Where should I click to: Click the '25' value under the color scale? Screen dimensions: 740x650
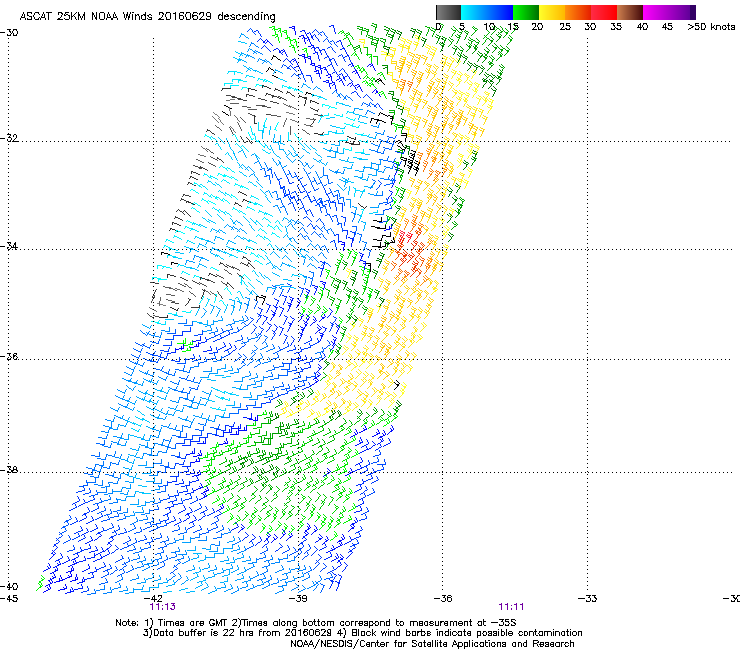(x=565, y=27)
